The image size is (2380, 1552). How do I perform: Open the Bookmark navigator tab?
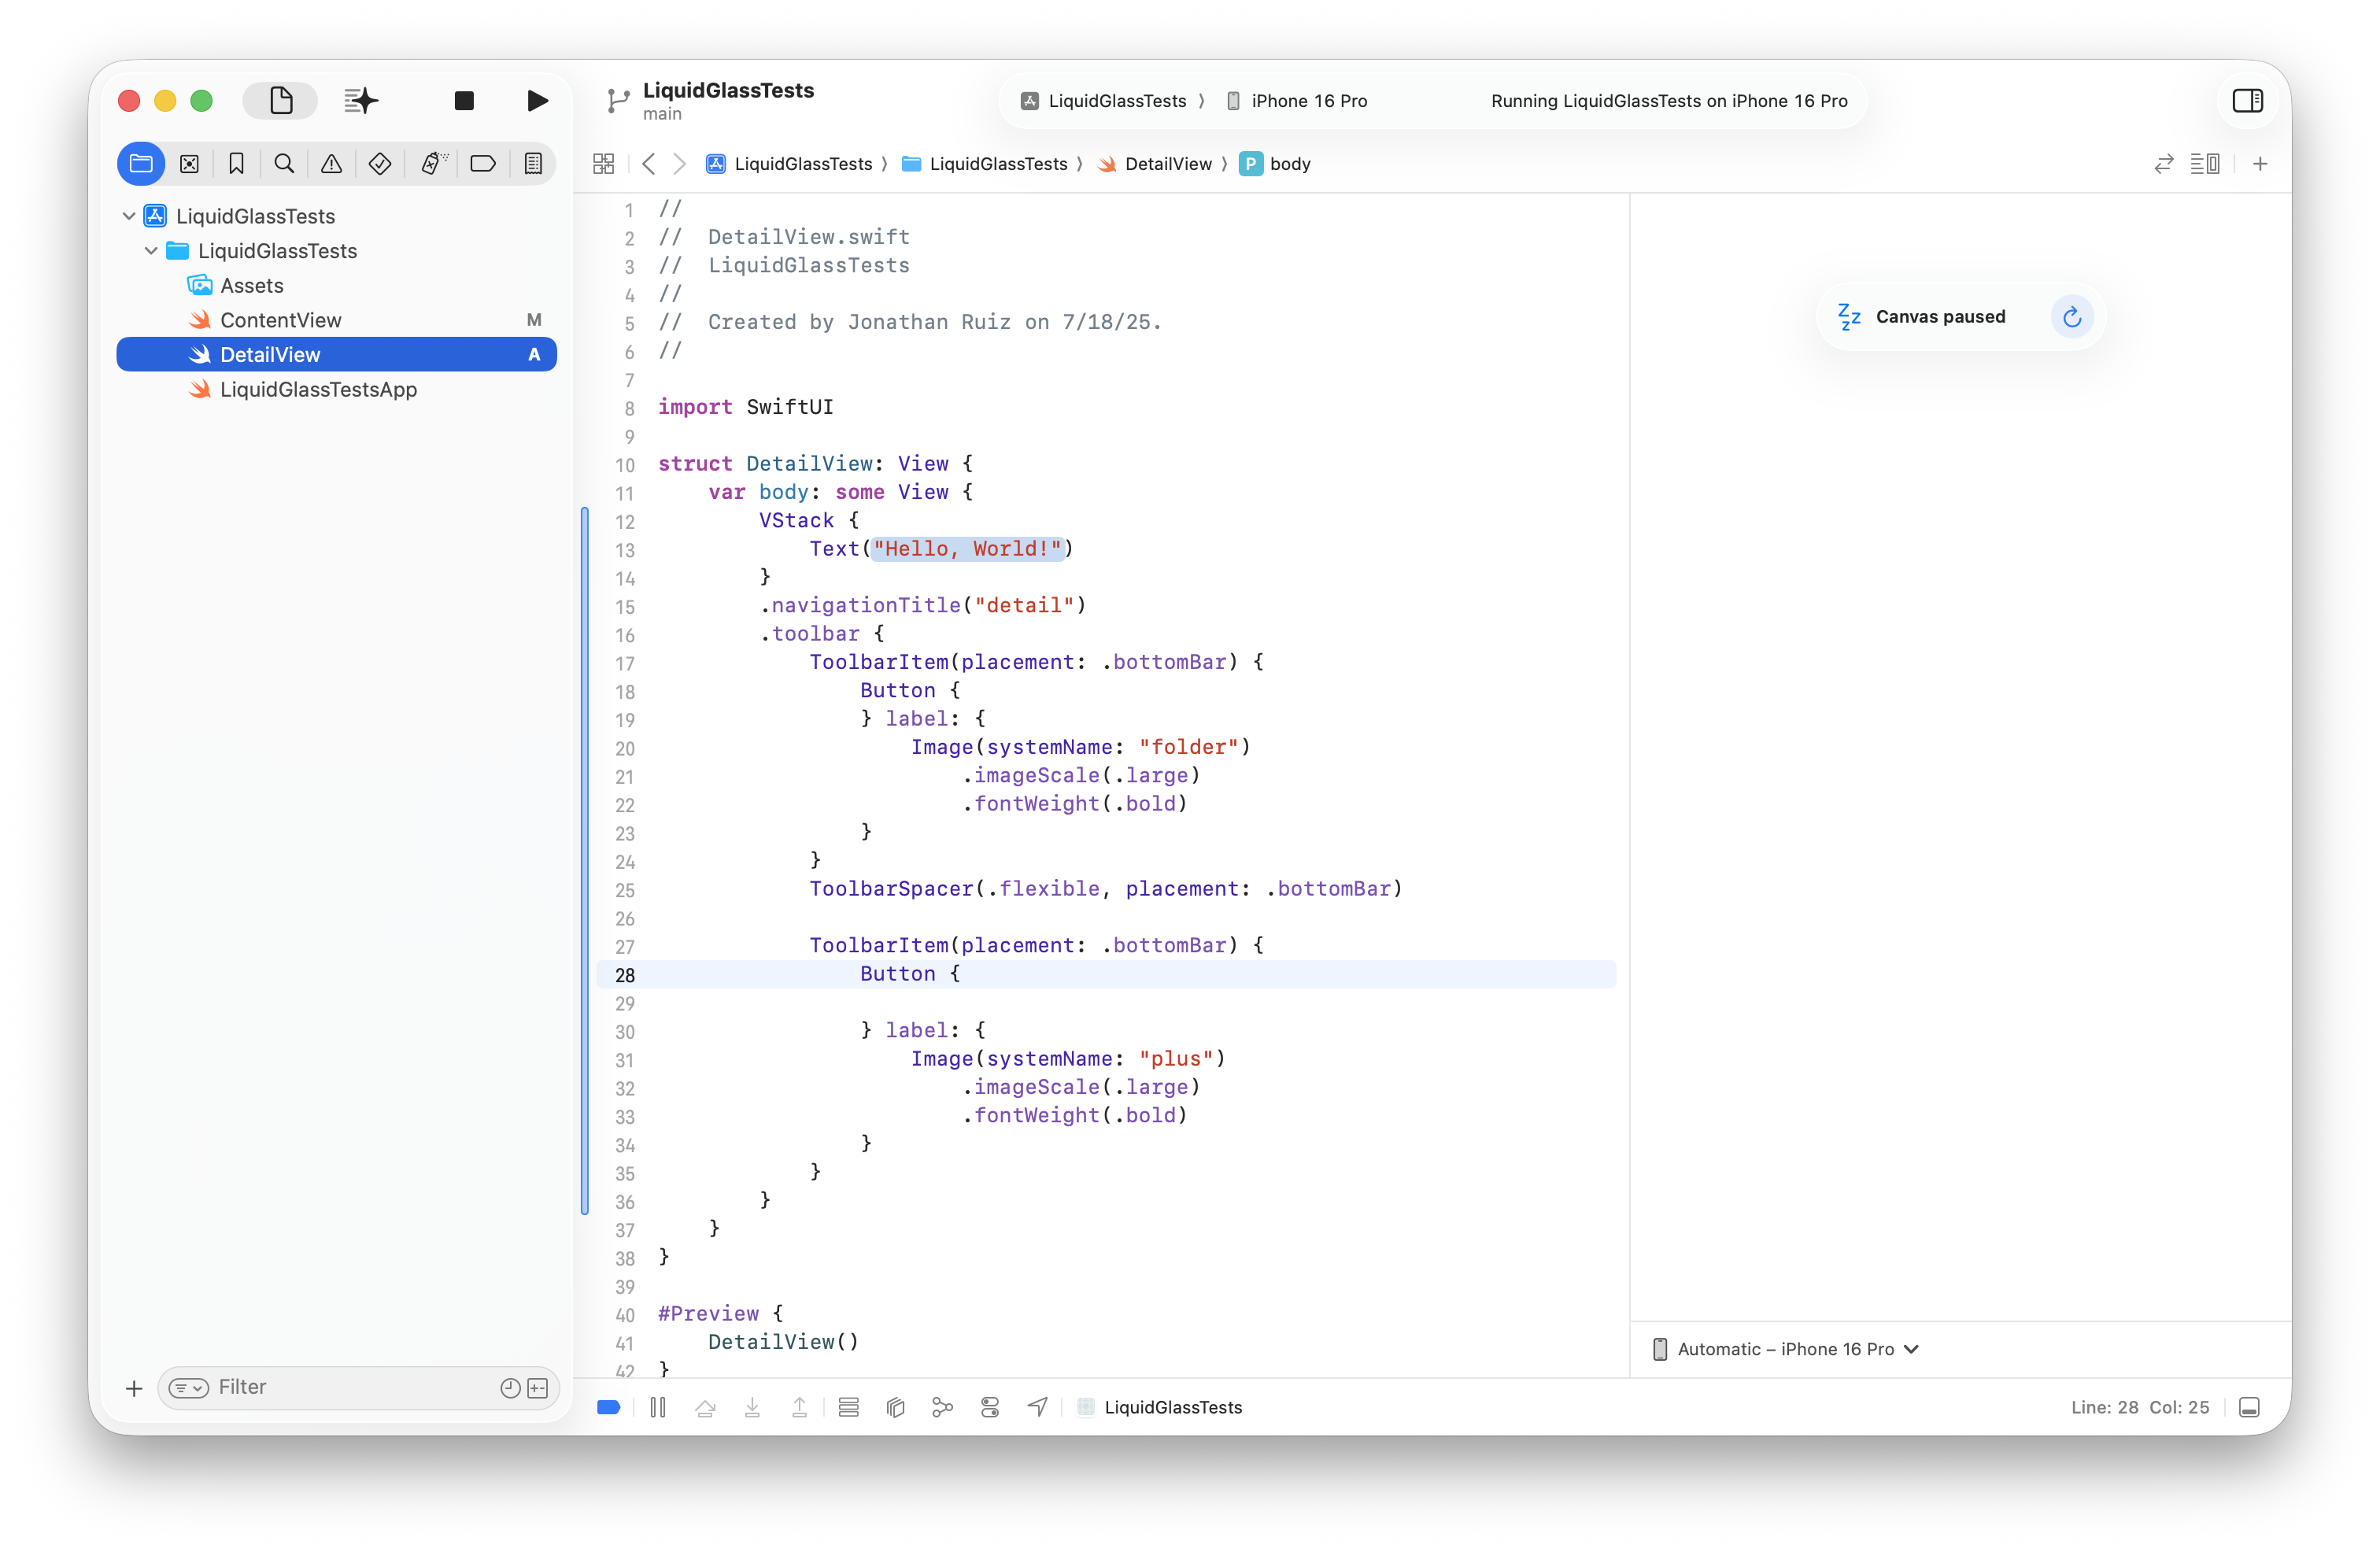click(x=236, y=163)
